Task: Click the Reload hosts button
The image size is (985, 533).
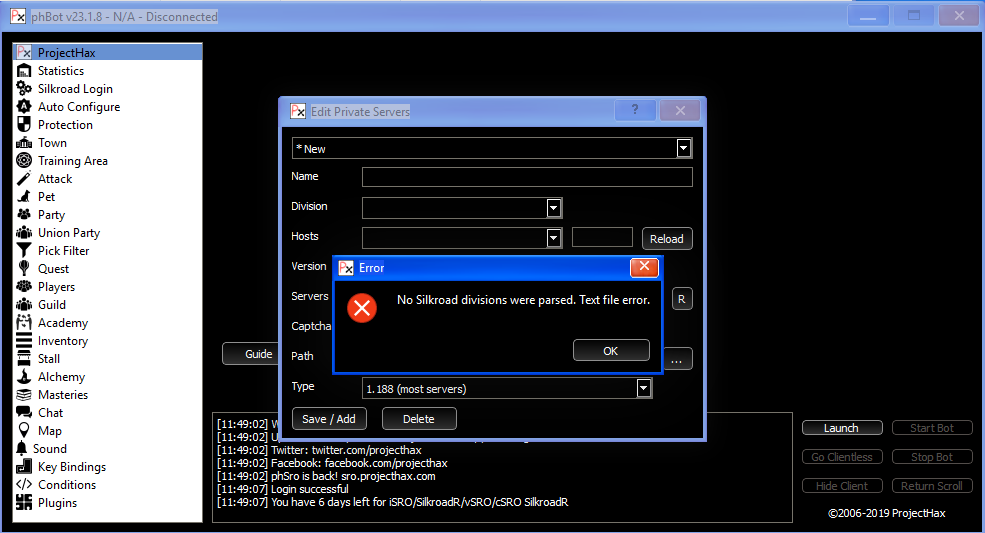Action: pos(666,239)
